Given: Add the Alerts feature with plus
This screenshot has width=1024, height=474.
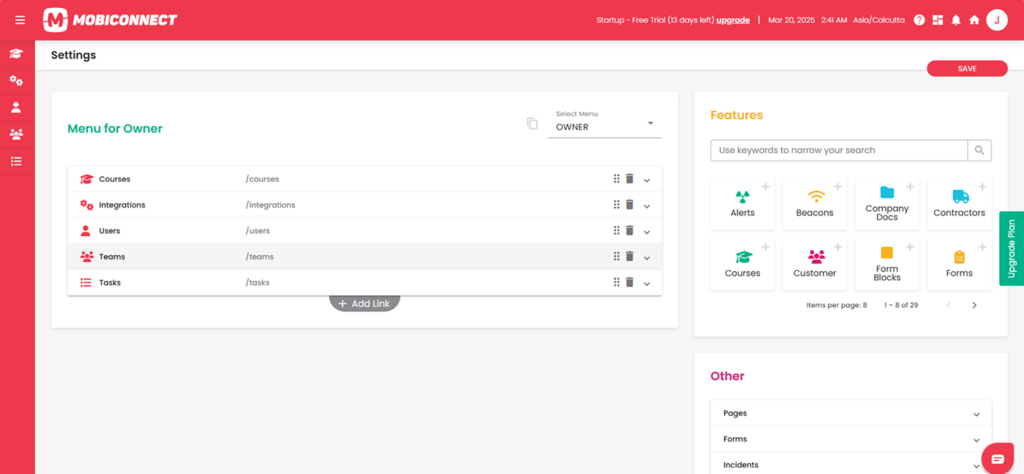Looking at the screenshot, I should pyautogui.click(x=765, y=187).
